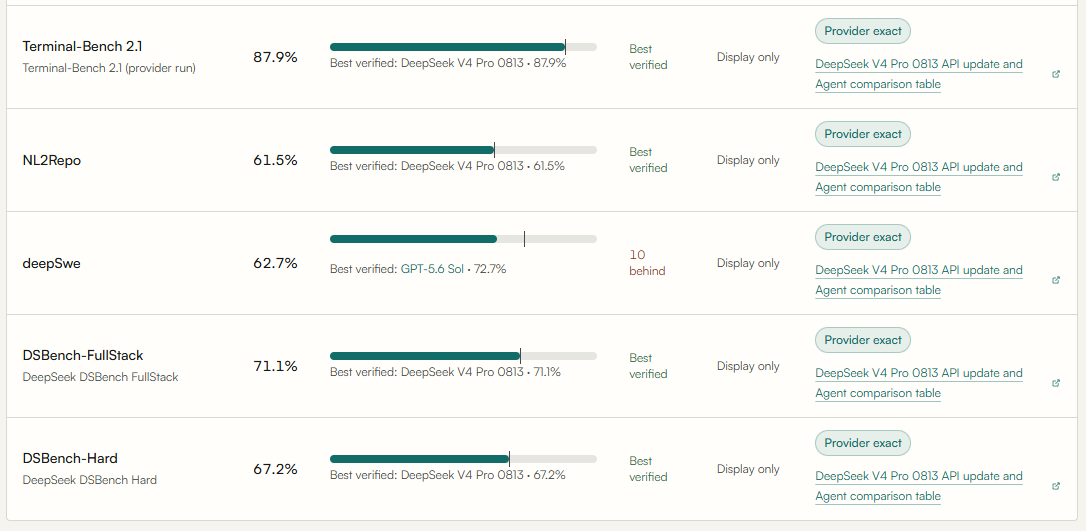
Task: Open external link icon in DSBench-Hard row
Action: point(1056,486)
